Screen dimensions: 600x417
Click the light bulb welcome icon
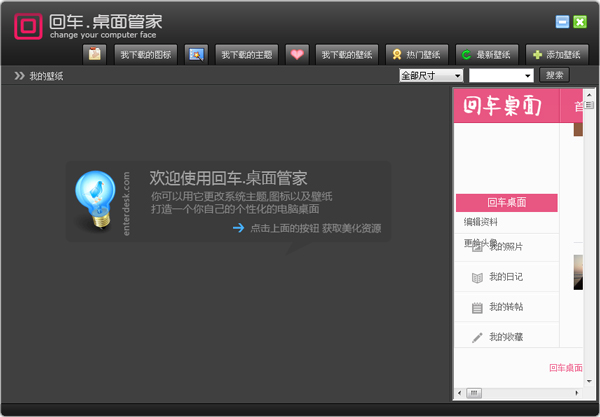(98, 199)
